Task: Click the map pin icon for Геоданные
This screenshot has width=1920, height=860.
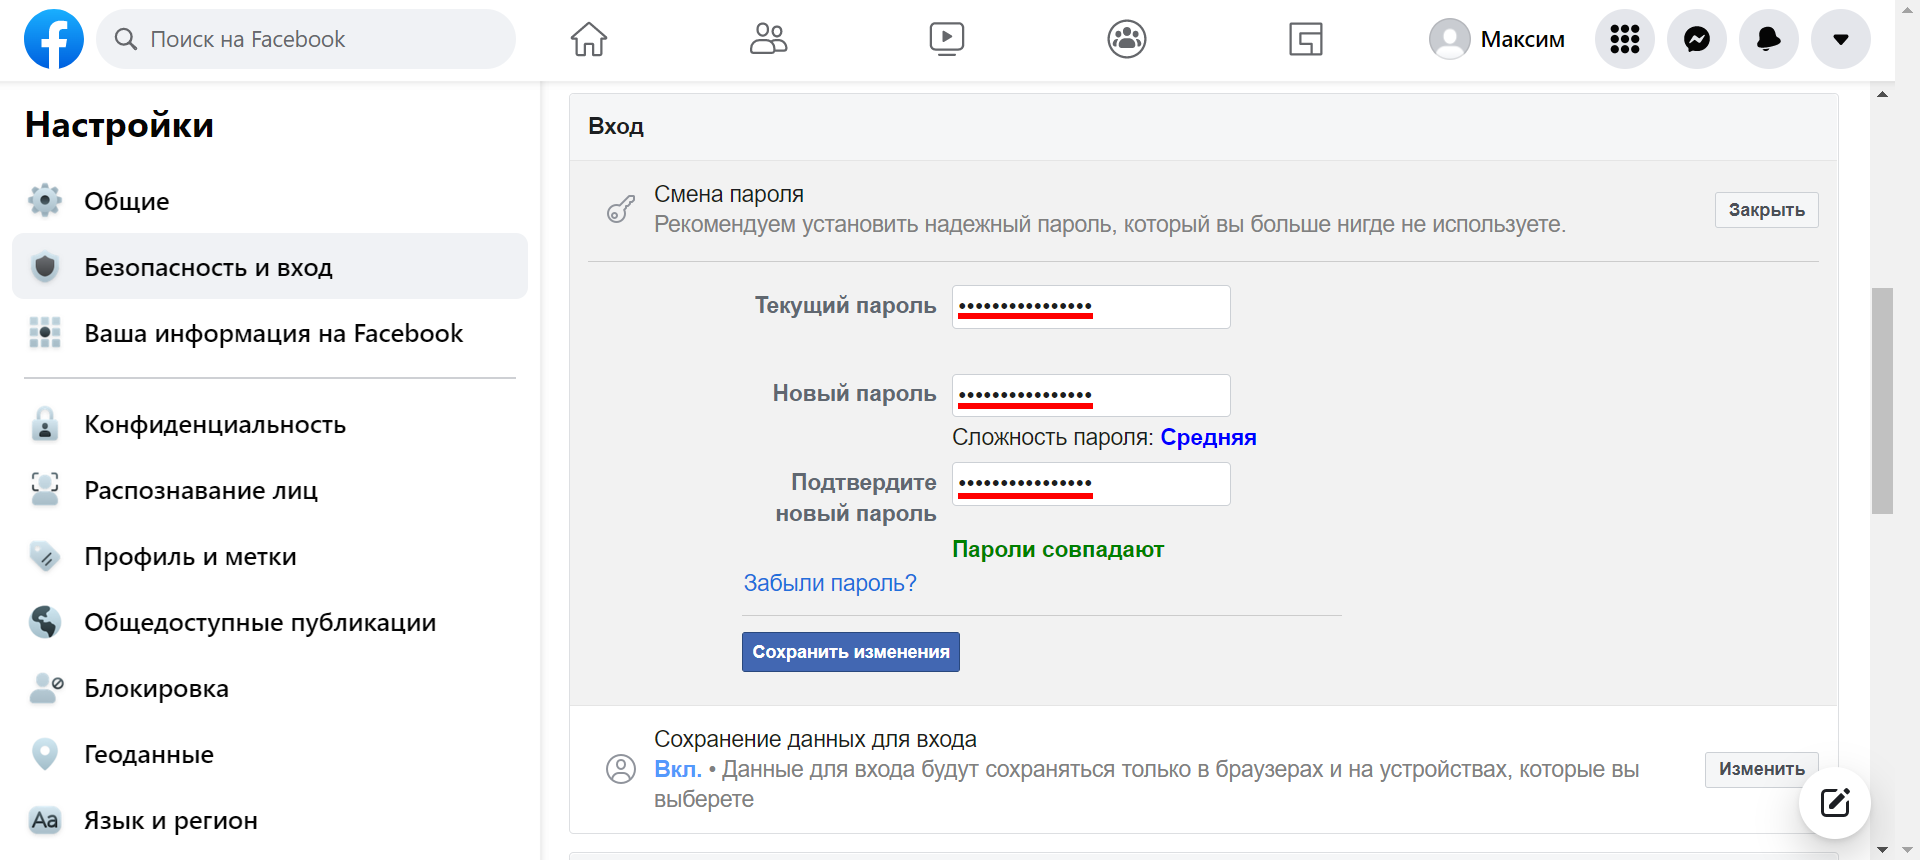Action: (45, 754)
